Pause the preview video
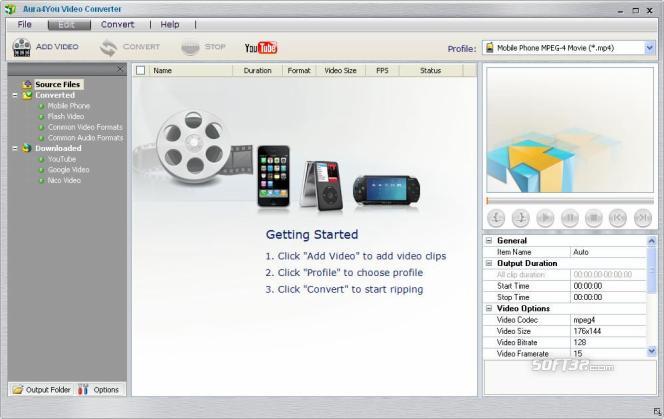This screenshot has height=419, width=664. point(570,218)
